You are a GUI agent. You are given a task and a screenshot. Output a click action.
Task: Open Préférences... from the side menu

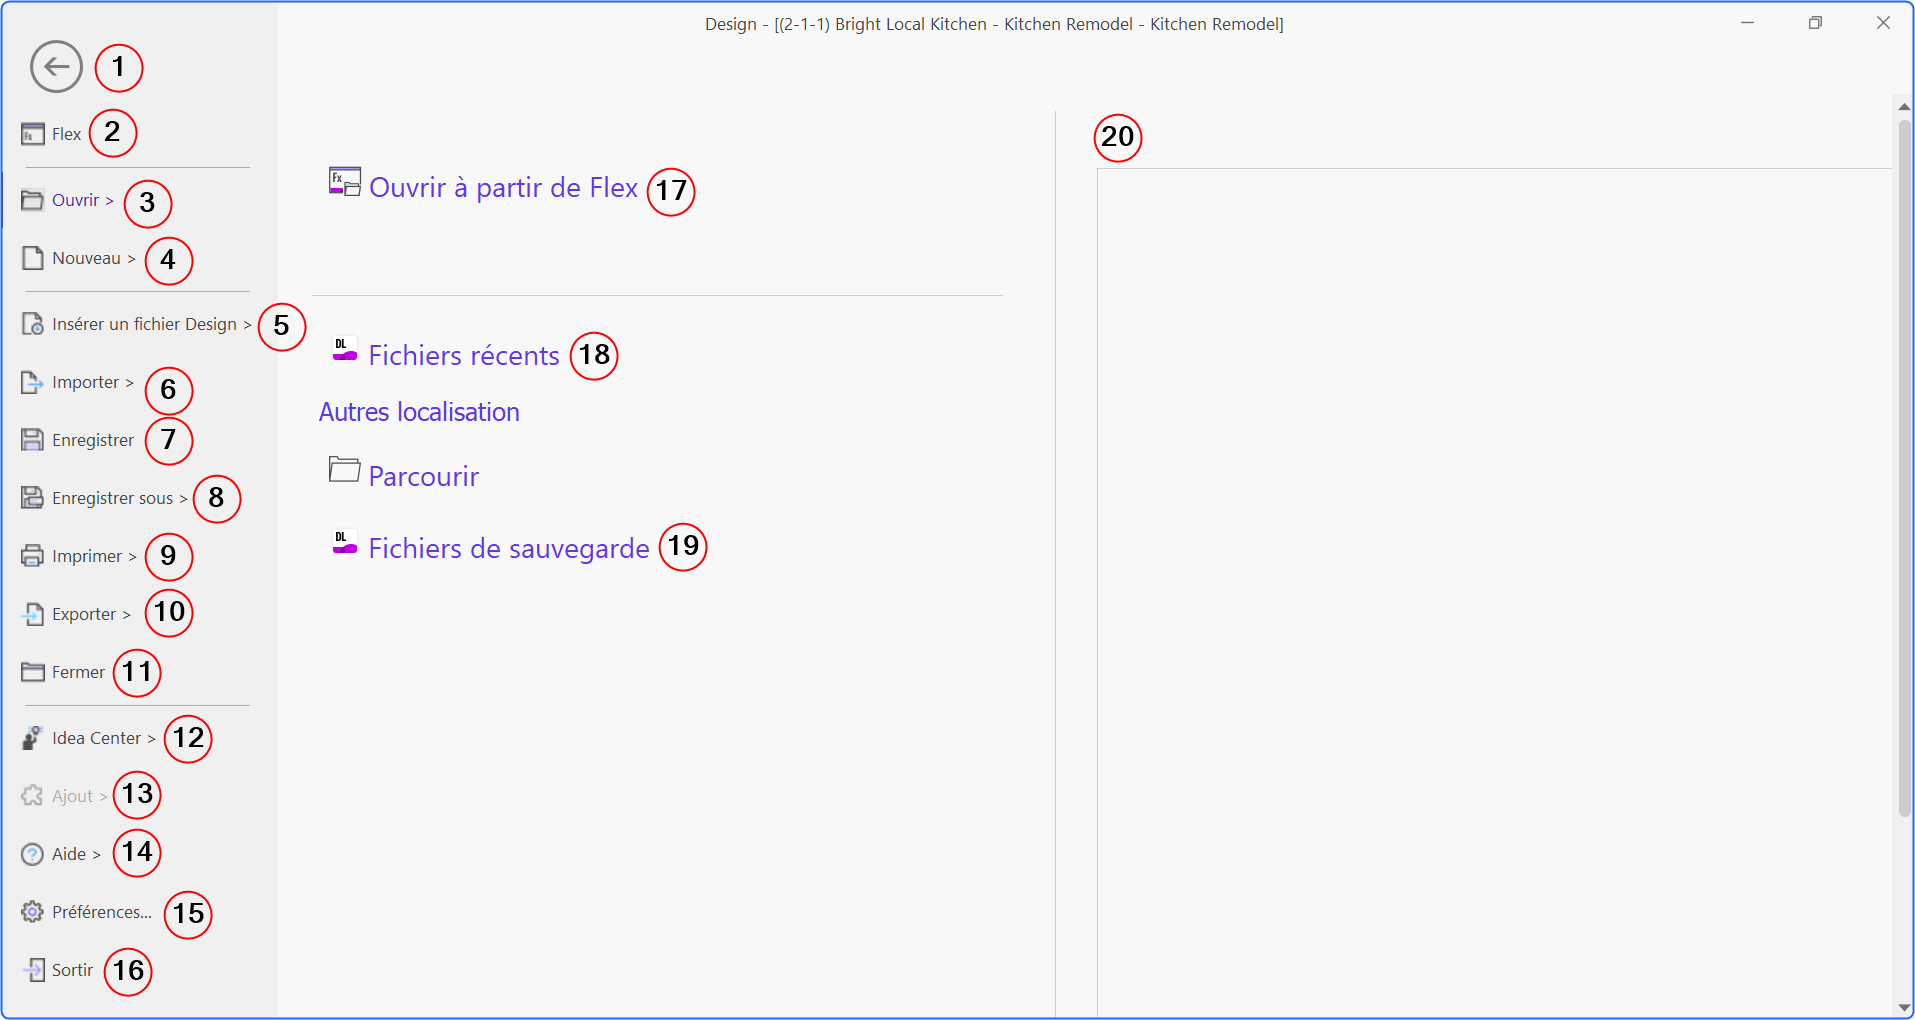102,912
